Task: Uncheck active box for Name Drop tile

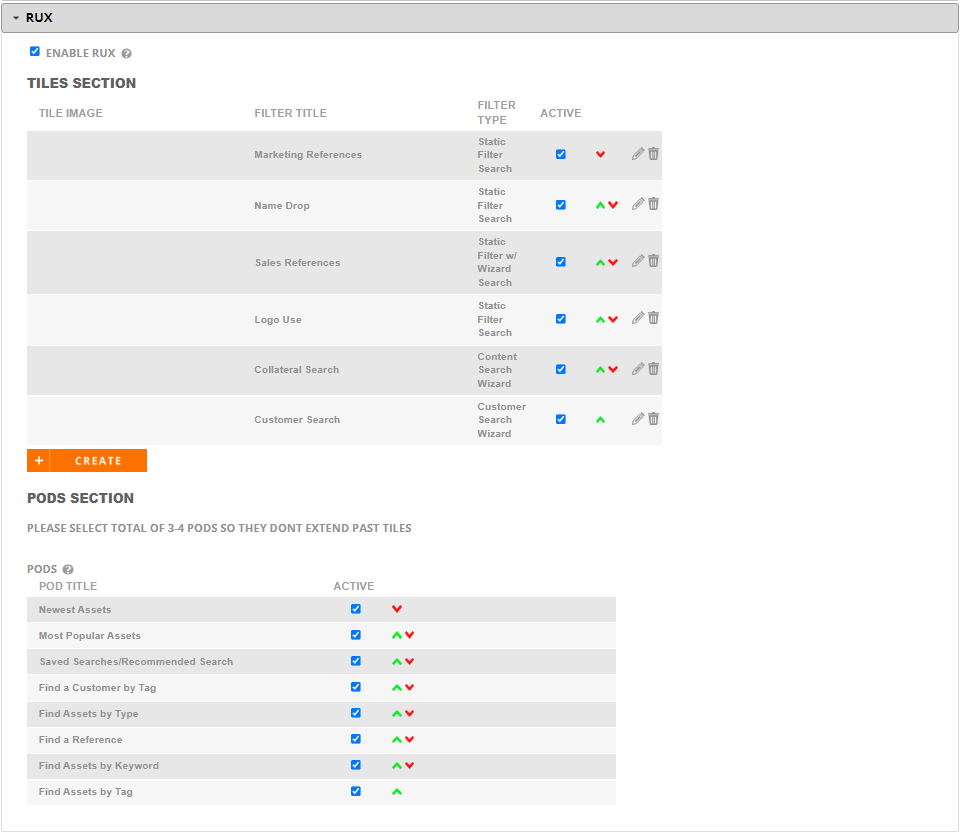Action: coord(561,205)
